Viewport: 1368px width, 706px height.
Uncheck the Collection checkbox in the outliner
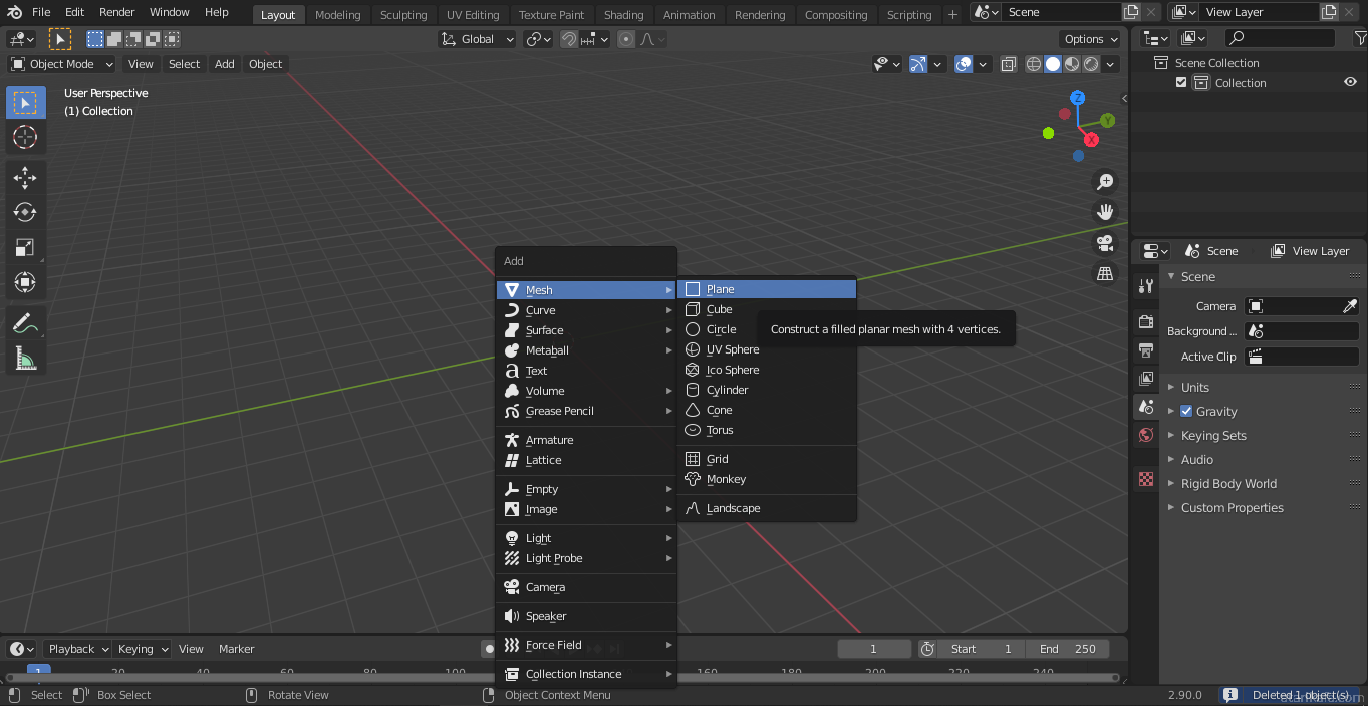(x=1181, y=83)
